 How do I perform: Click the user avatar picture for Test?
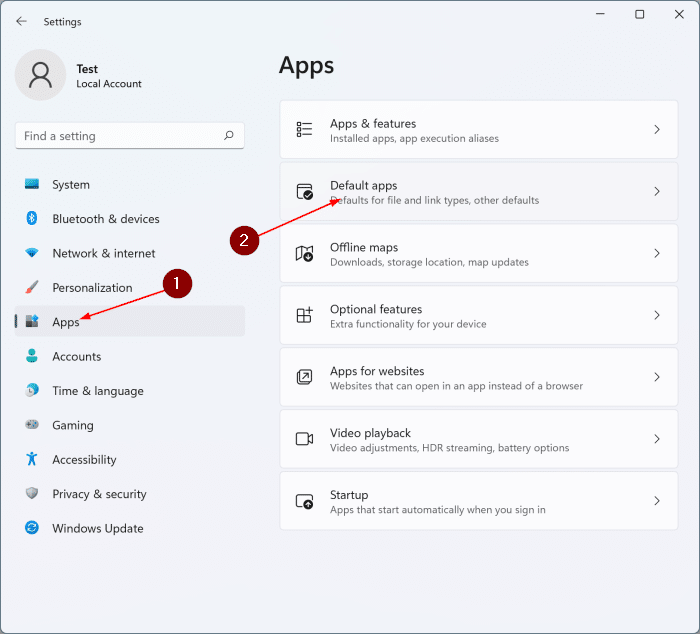click(x=41, y=75)
